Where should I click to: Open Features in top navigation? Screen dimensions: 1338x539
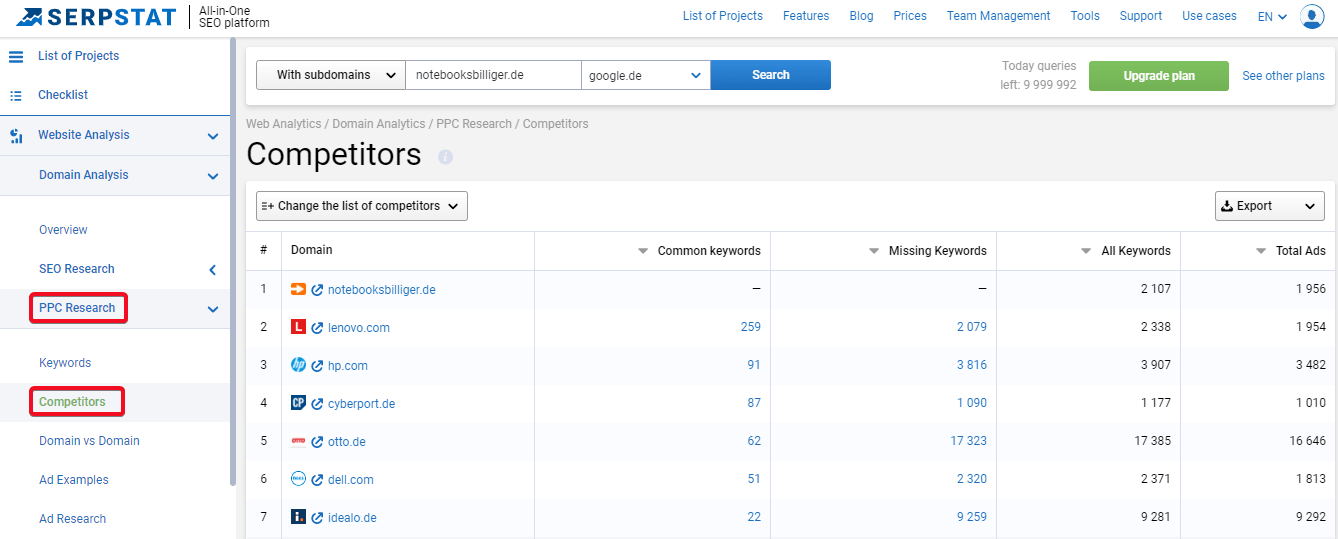(806, 16)
